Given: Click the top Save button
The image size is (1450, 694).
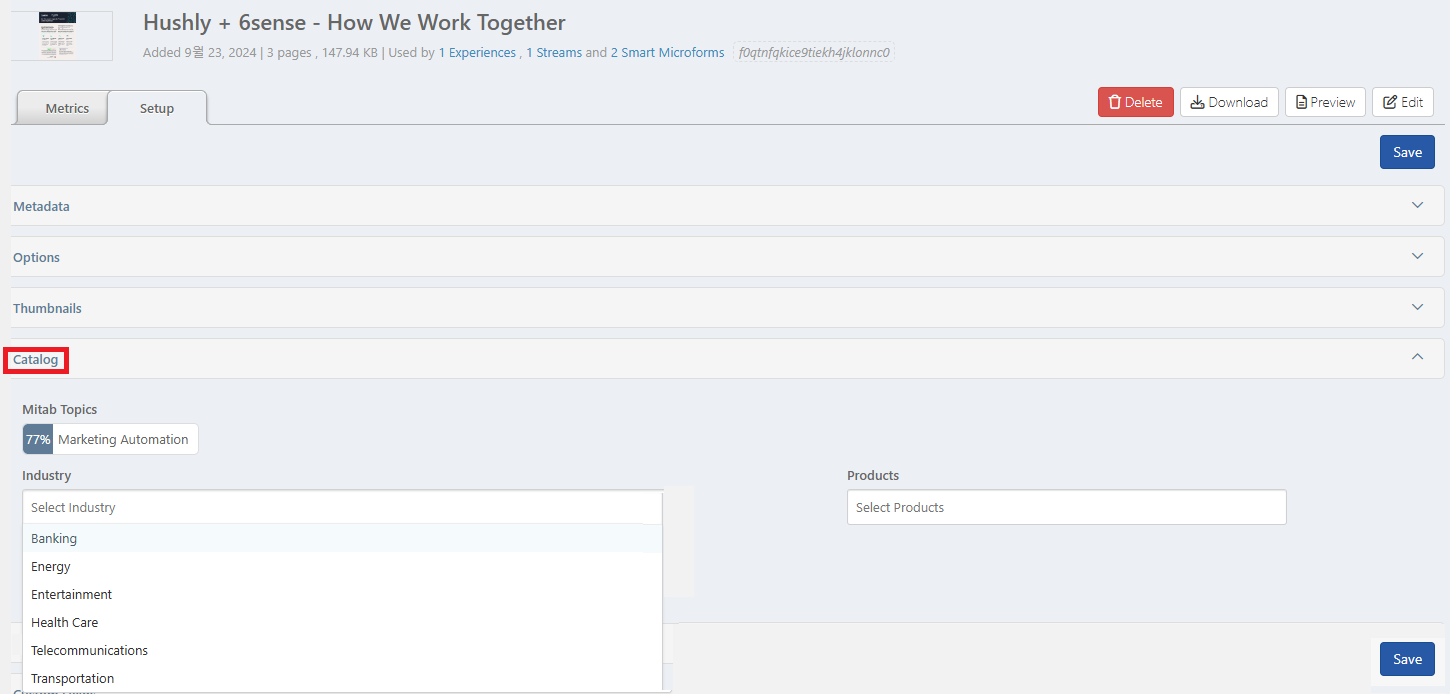Looking at the screenshot, I should pos(1407,152).
